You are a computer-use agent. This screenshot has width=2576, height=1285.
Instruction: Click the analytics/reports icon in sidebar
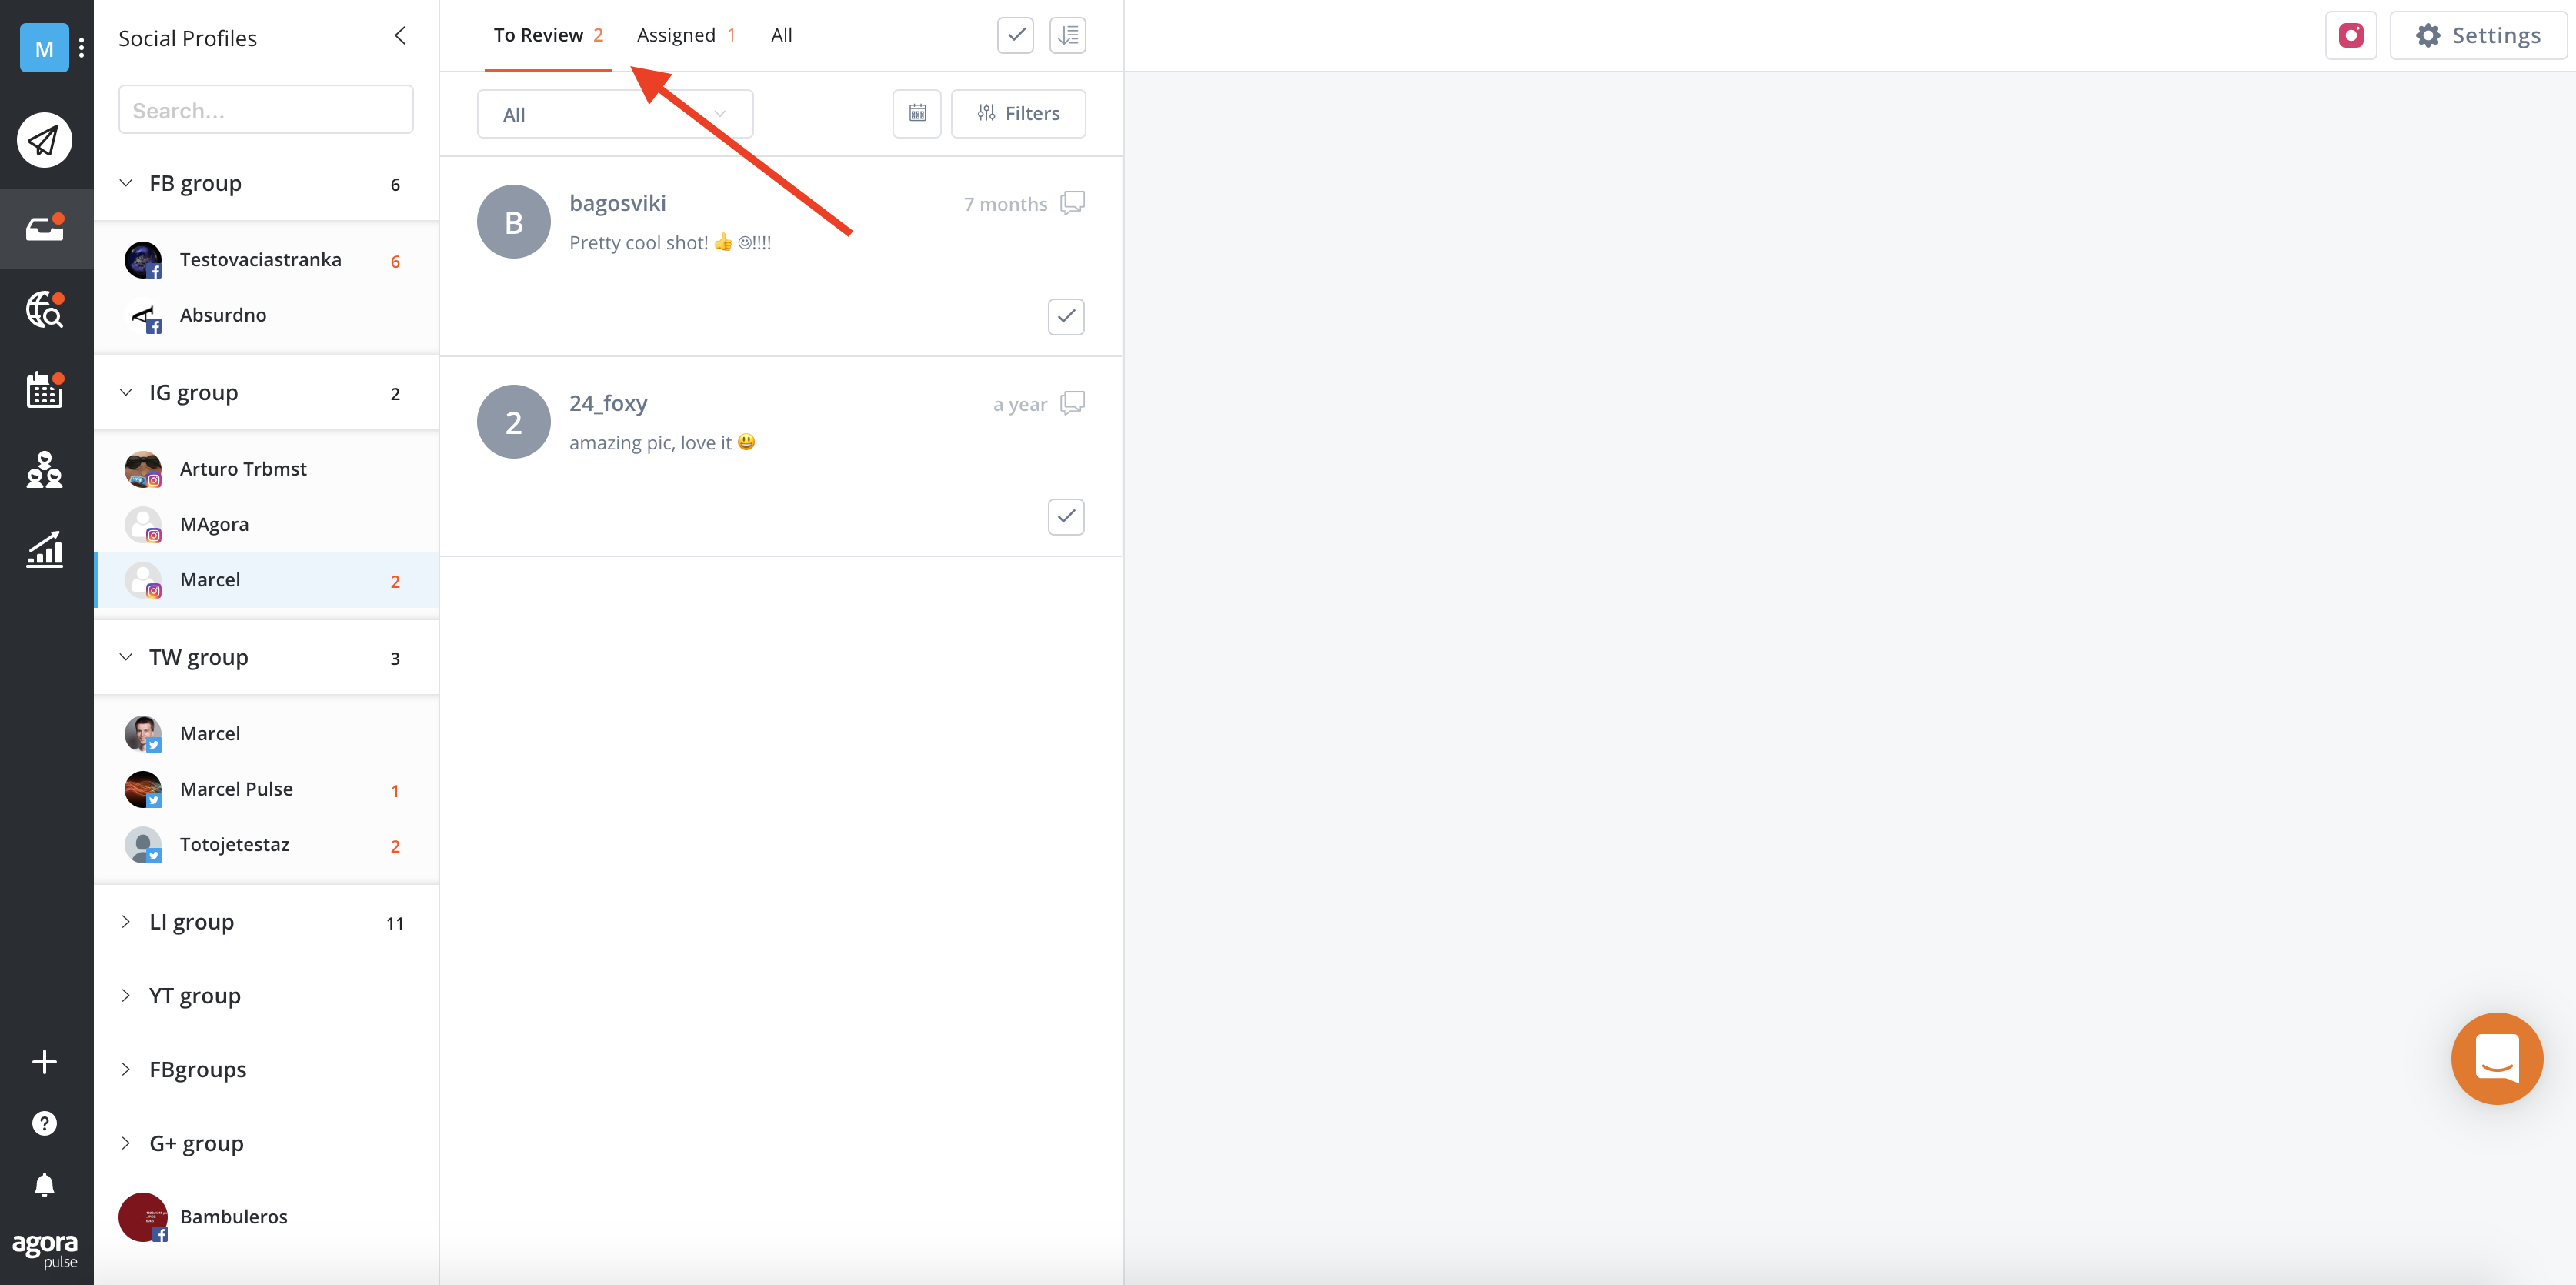(x=45, y=550)
